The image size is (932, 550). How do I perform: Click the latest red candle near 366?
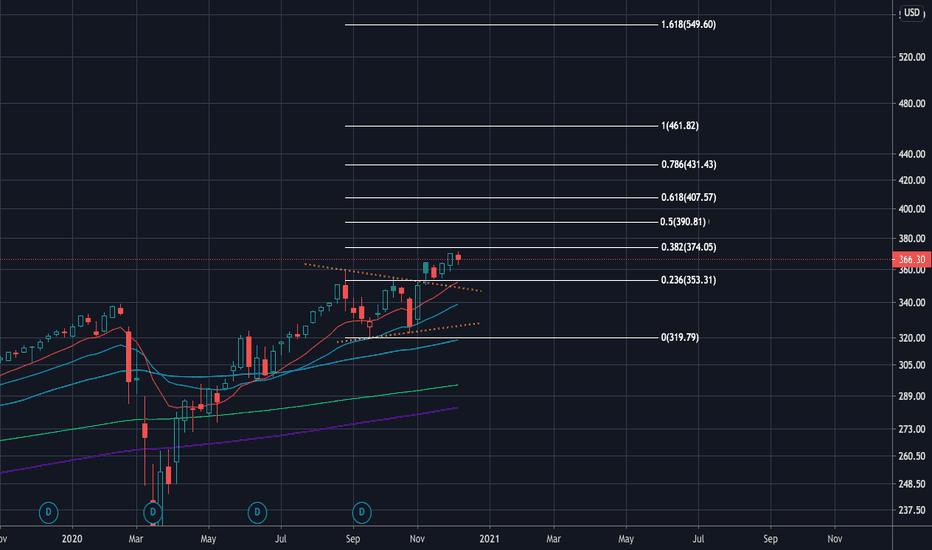tap(458, 257)
